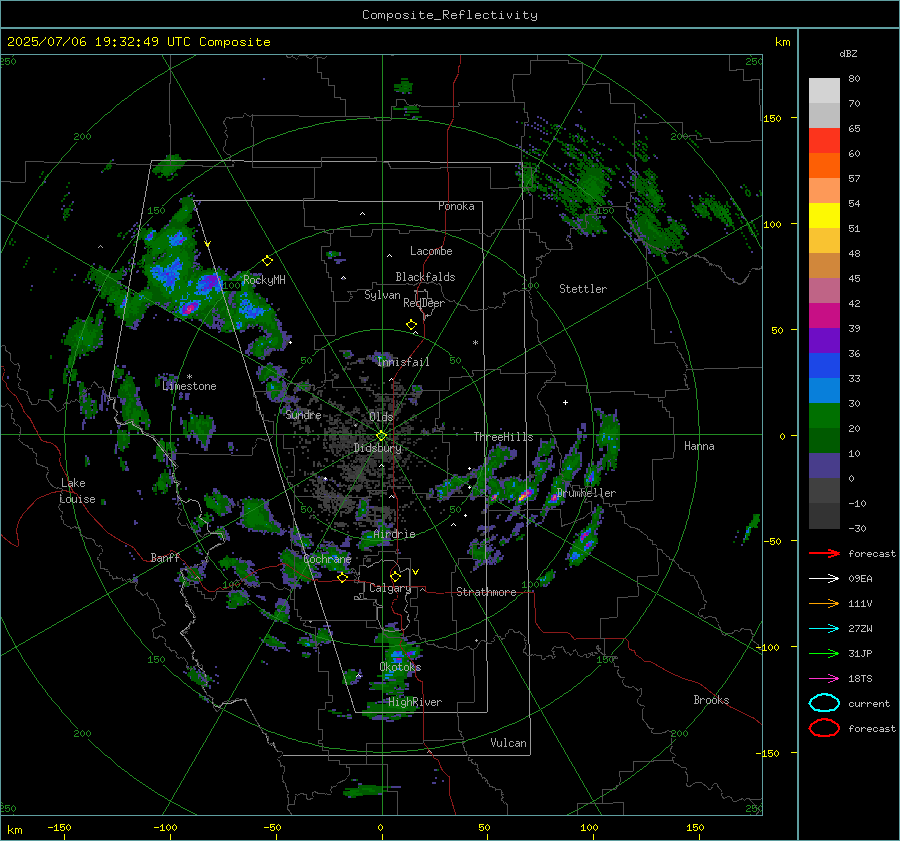Click the Airdrie label
Image resolution: width=900 pixels, height=841 pixels.
[394, 534]
